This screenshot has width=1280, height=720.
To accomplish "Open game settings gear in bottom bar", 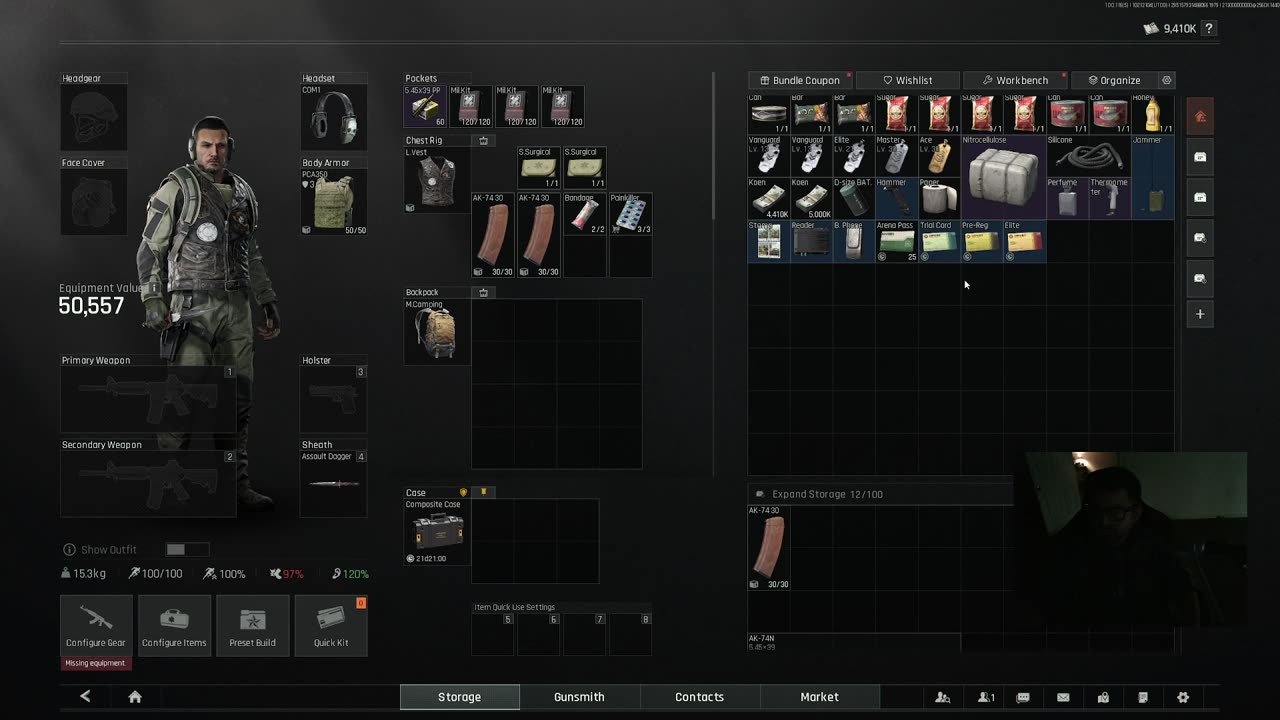I will pyautogui.click(x=1183, y=697).
